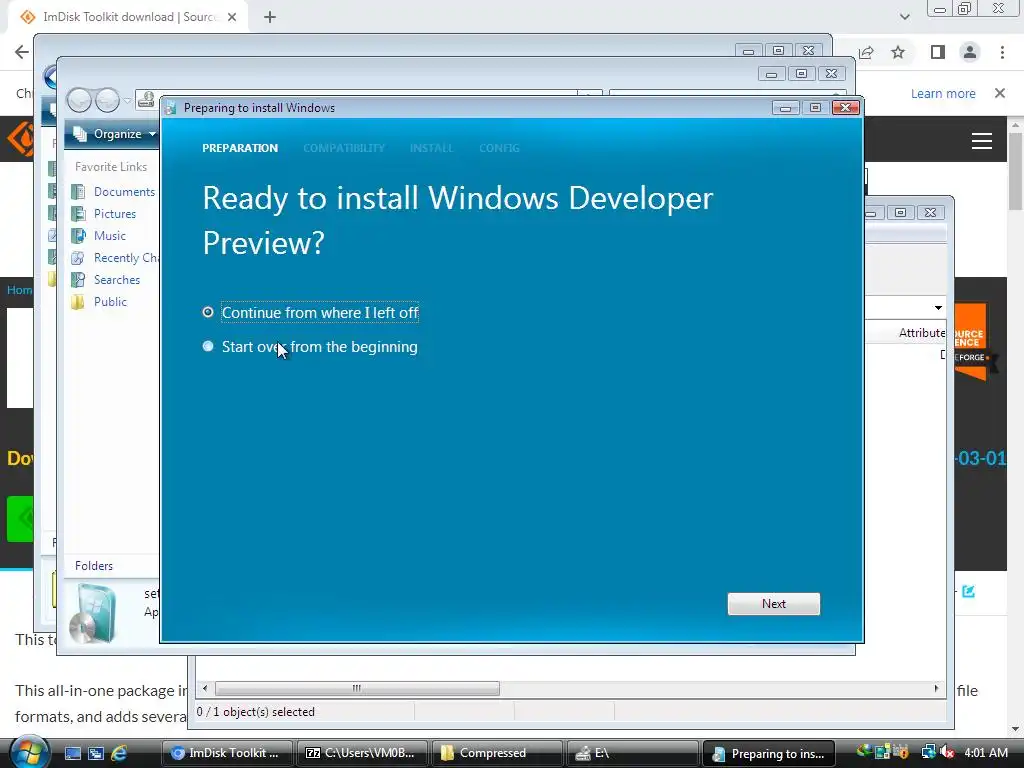The image size is (1024, 768).
Task: Click Learn more link in Chrome
Action: pos(943,93)
